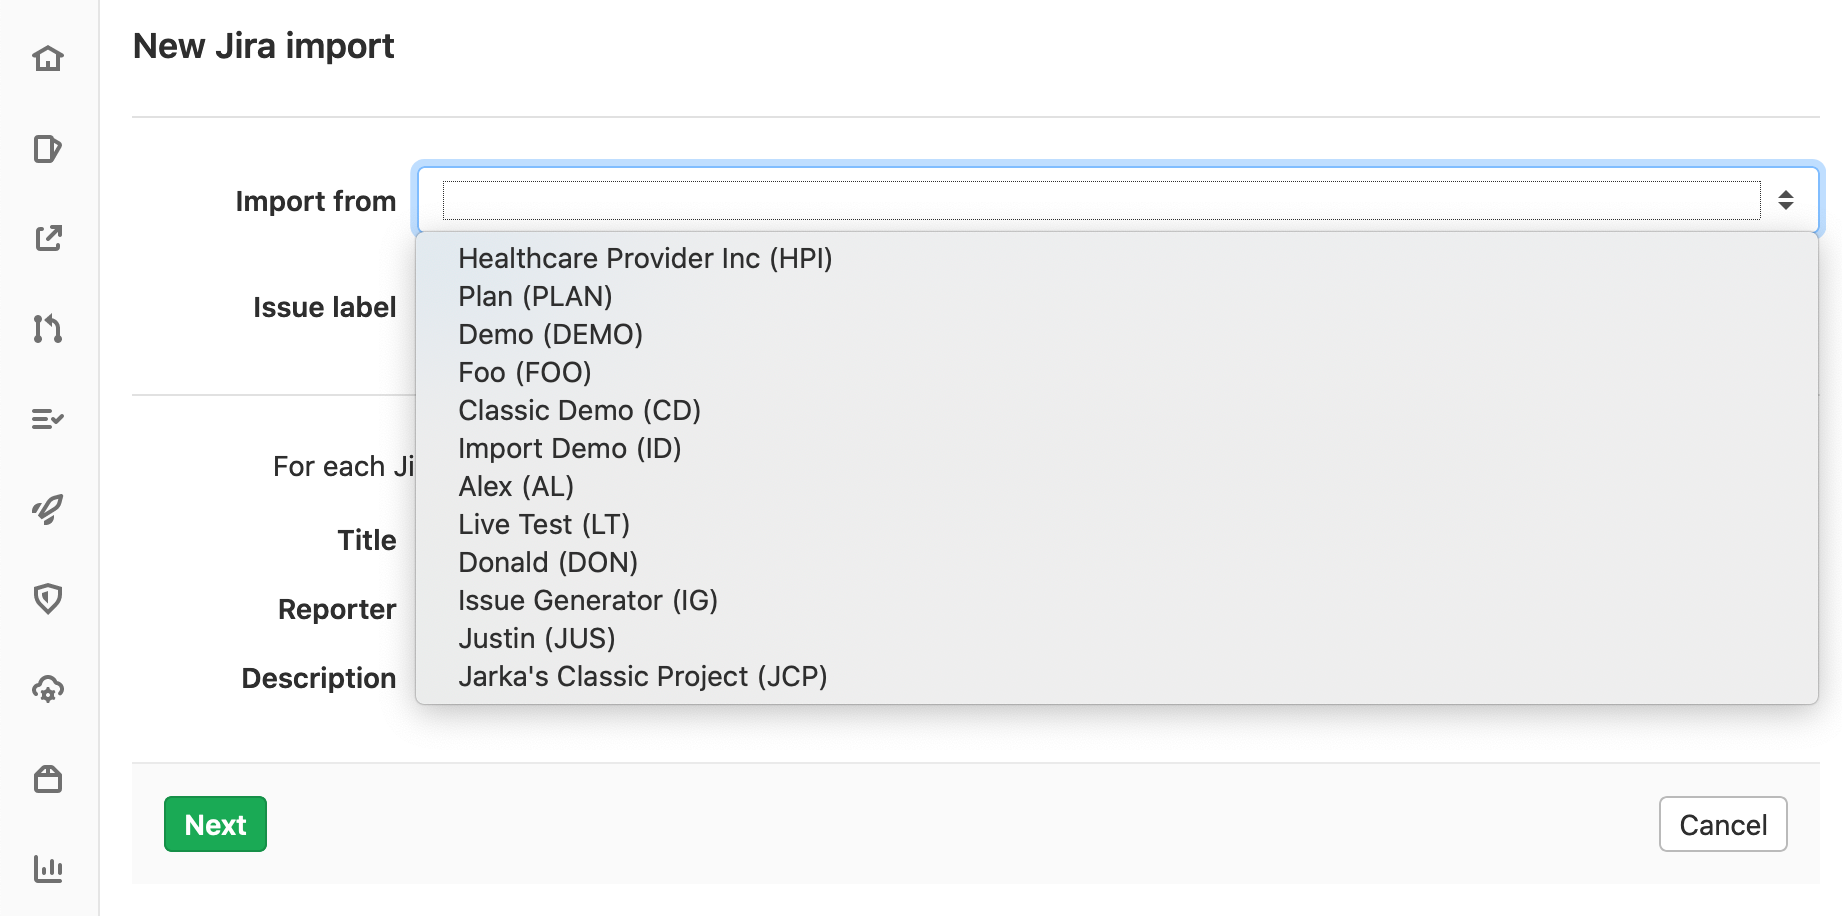The height and width of the screenshot is (916, 1842).
Task: Select the Issues icon in the sidebar
Action: (x=48, y=149)
